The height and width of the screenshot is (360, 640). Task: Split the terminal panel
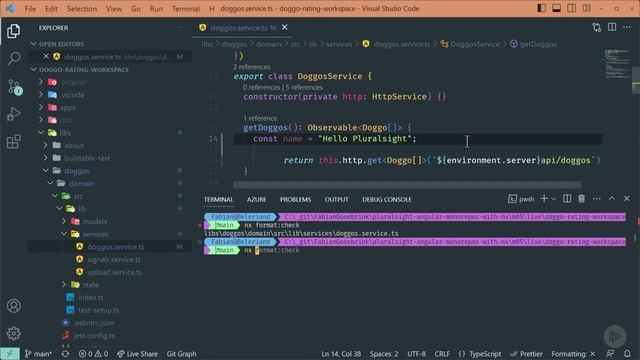567,199
